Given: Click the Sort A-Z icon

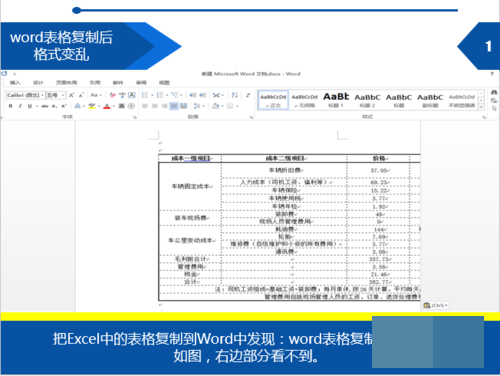Looking at the screenshot, I should point(235,95).
